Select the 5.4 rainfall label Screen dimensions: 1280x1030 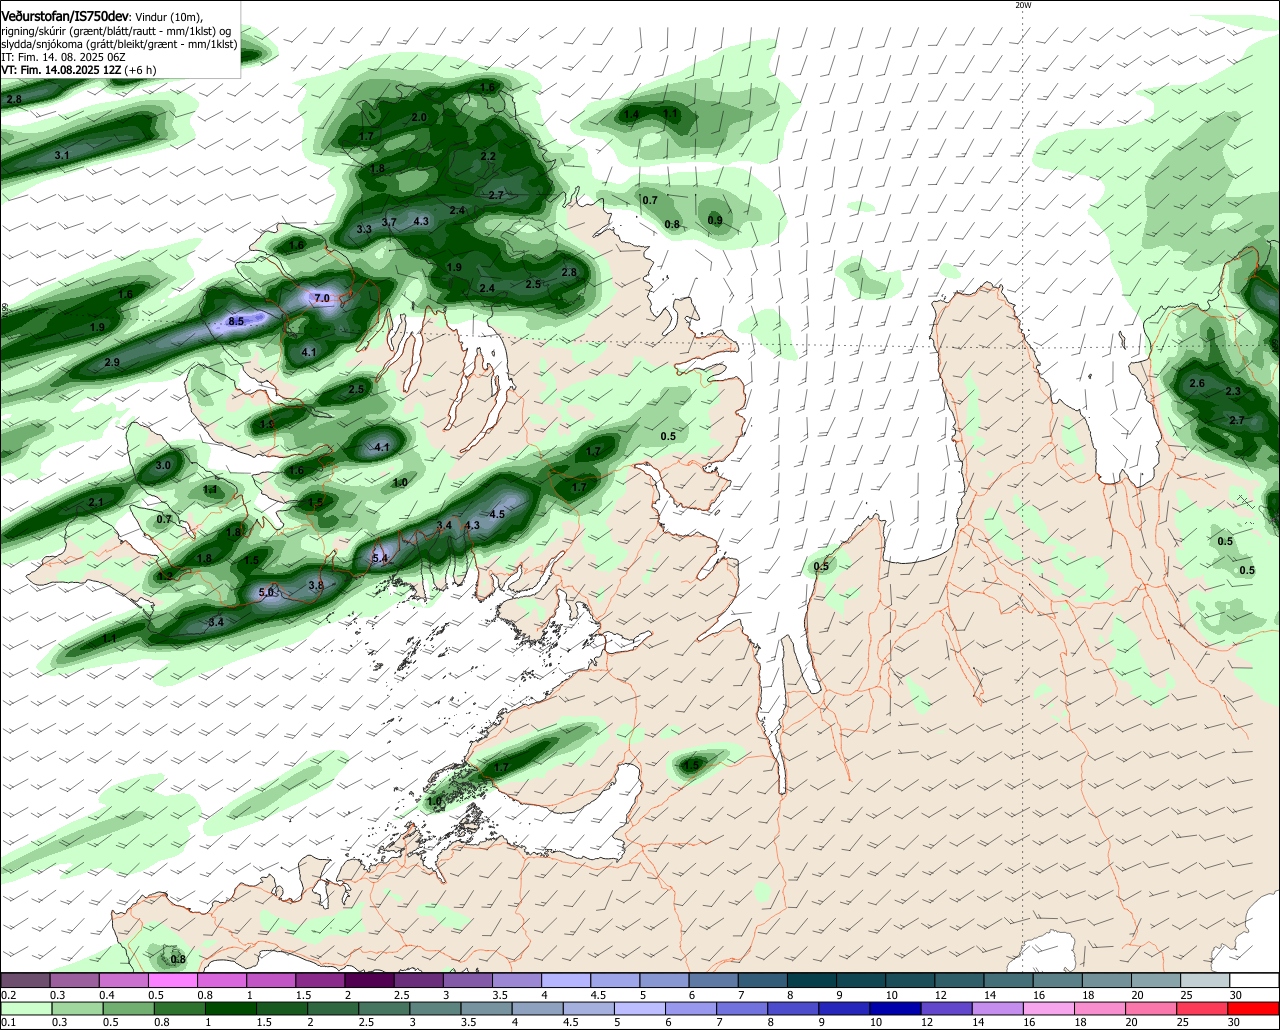coord(380,558)
